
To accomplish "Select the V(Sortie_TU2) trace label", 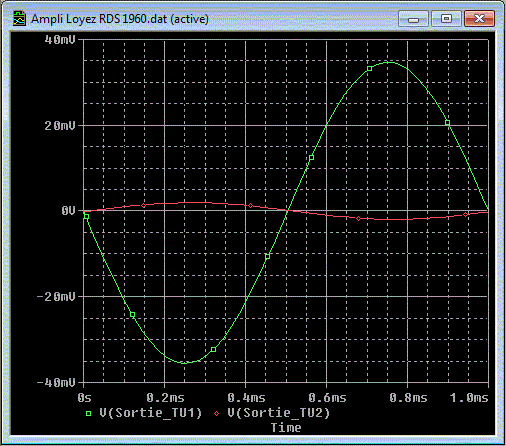I will (279, 413).
